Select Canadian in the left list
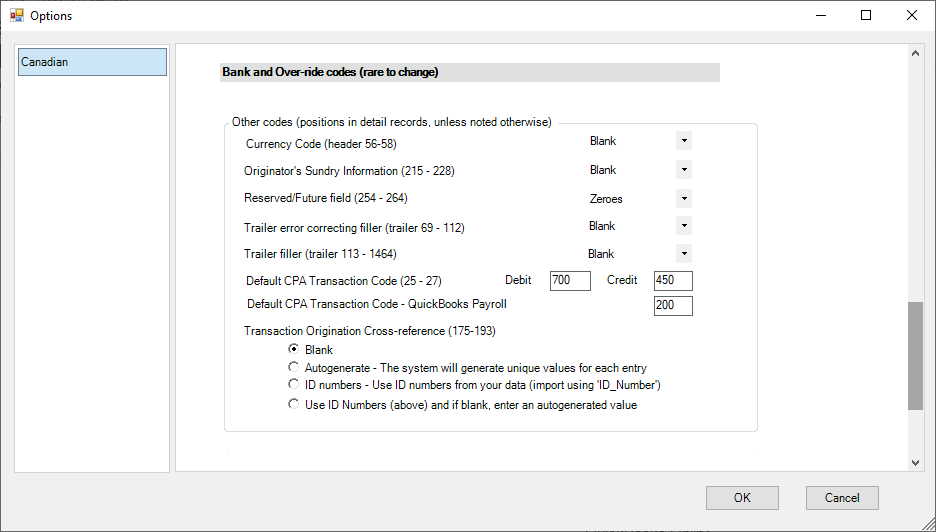 click(92, 62)
